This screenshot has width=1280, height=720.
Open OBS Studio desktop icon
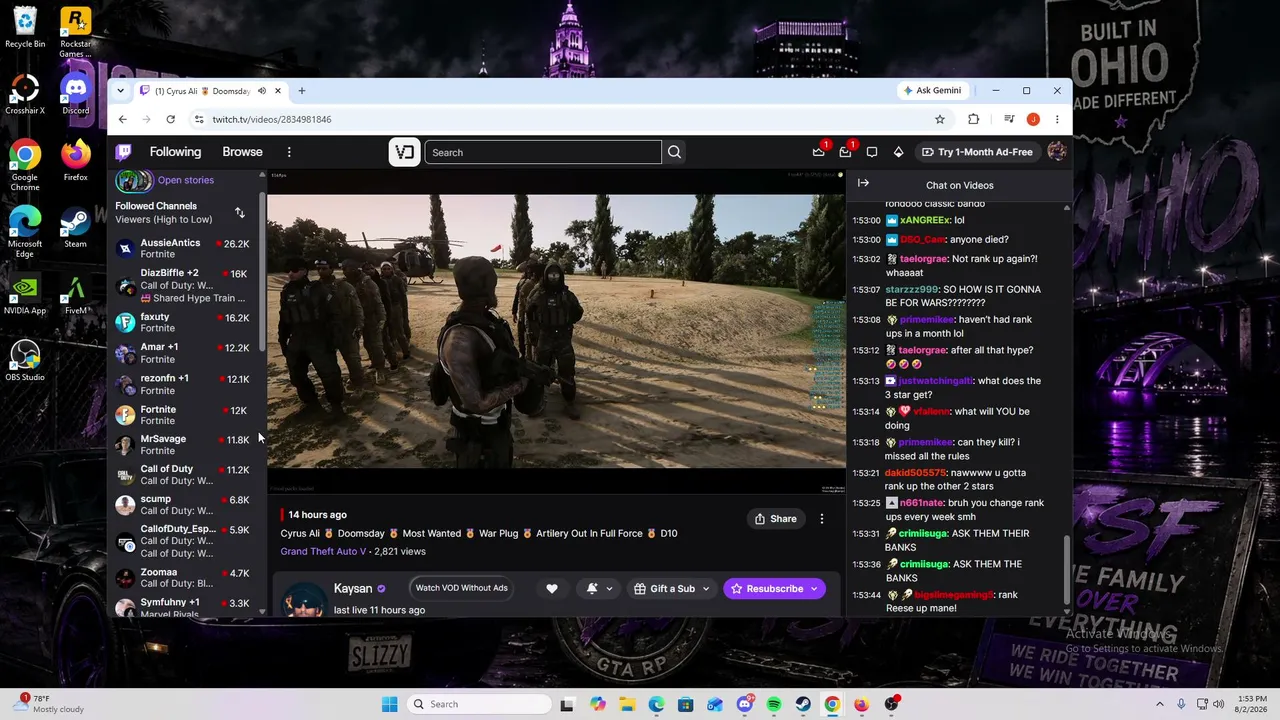pyautogui.click(x=25, y=360)
